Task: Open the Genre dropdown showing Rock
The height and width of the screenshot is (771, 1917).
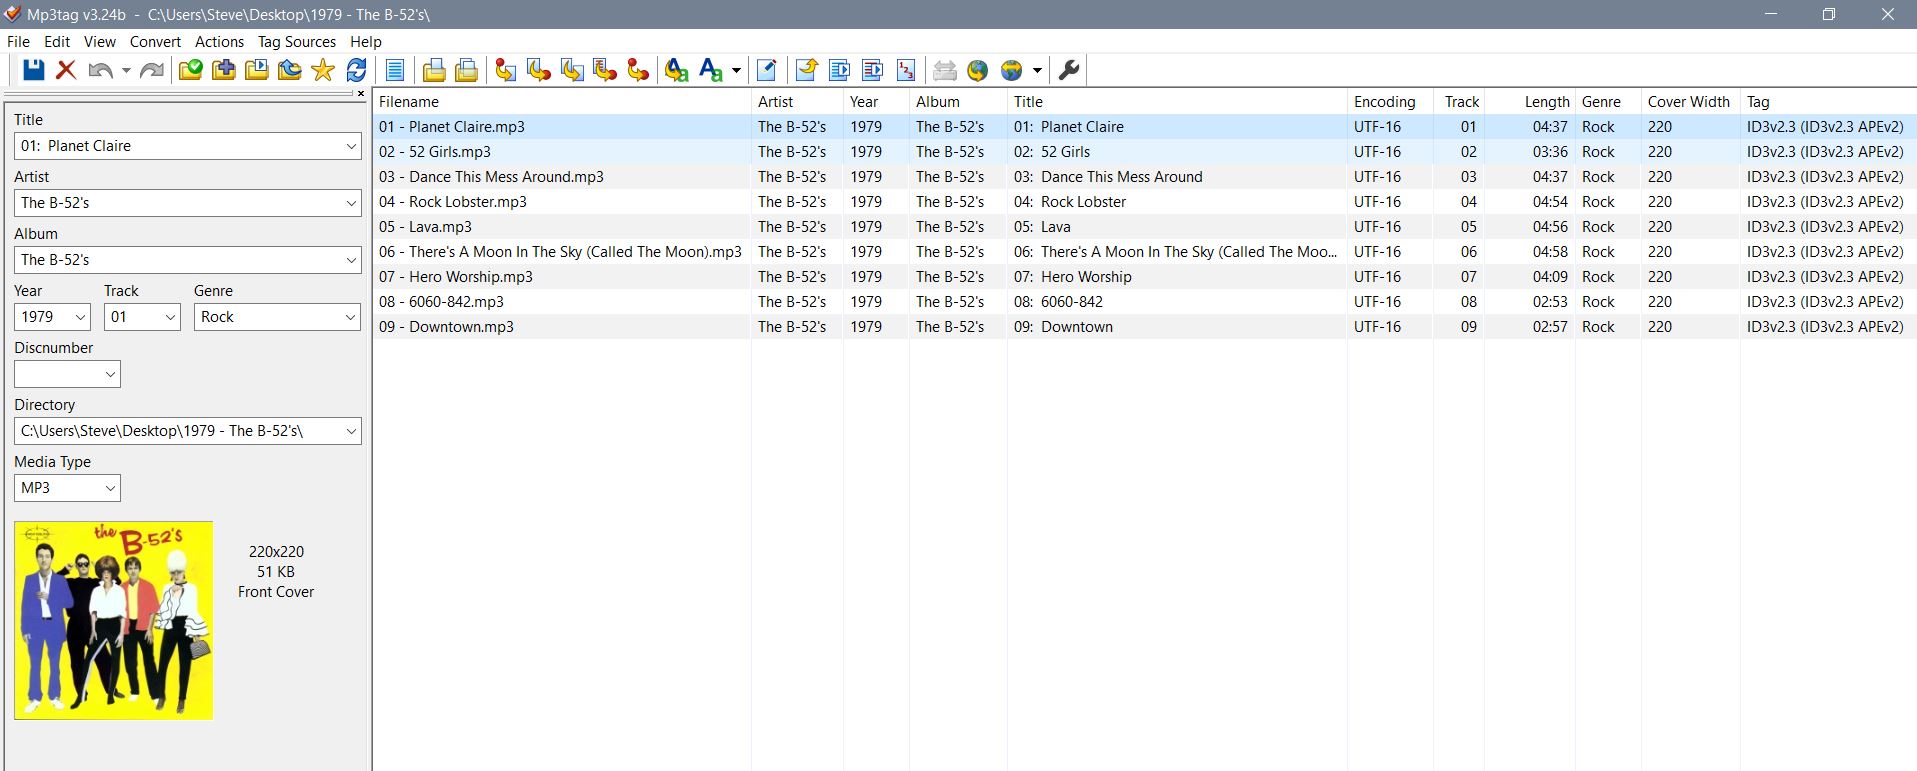Action: (350, 317)
